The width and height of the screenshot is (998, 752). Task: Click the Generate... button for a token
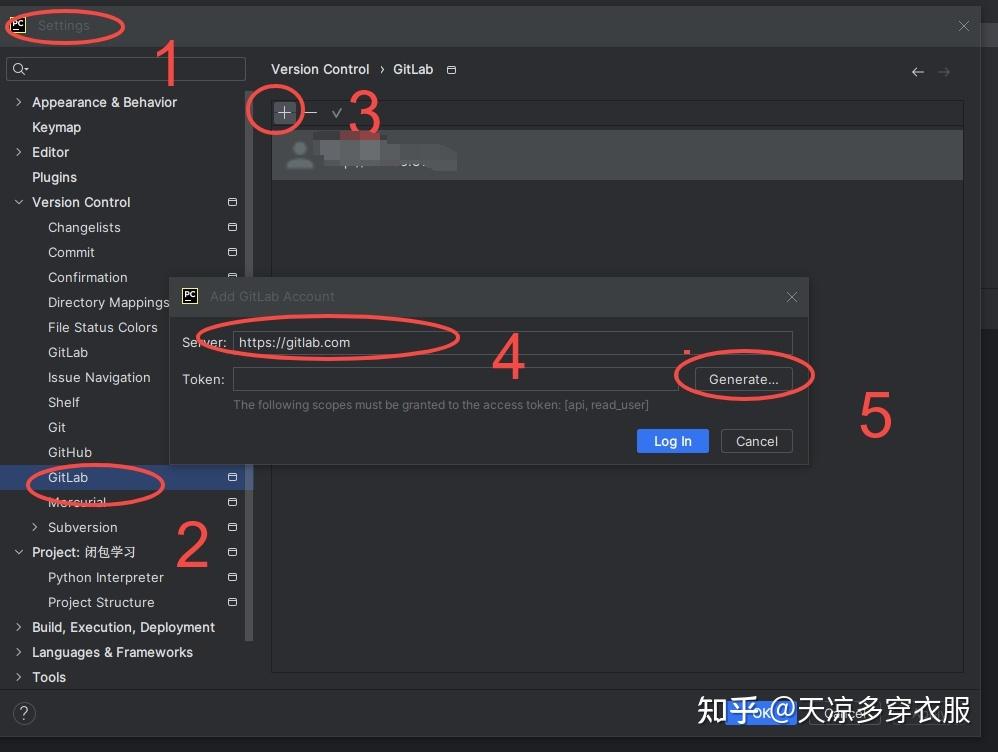click(744, 379)
